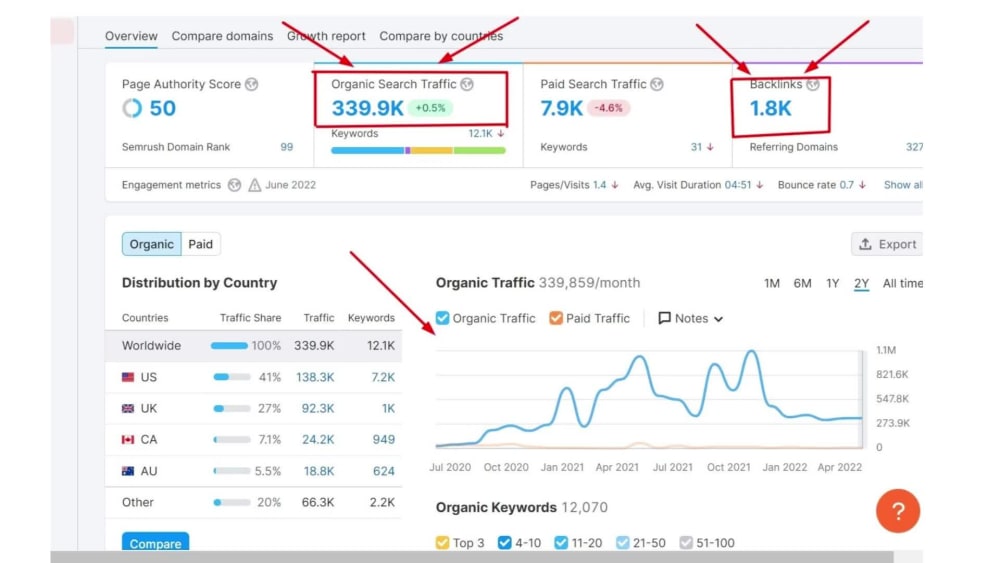Click paid keywords count 31
The width and height of the screenshot is (1000, 563).
tap(696, 147)
